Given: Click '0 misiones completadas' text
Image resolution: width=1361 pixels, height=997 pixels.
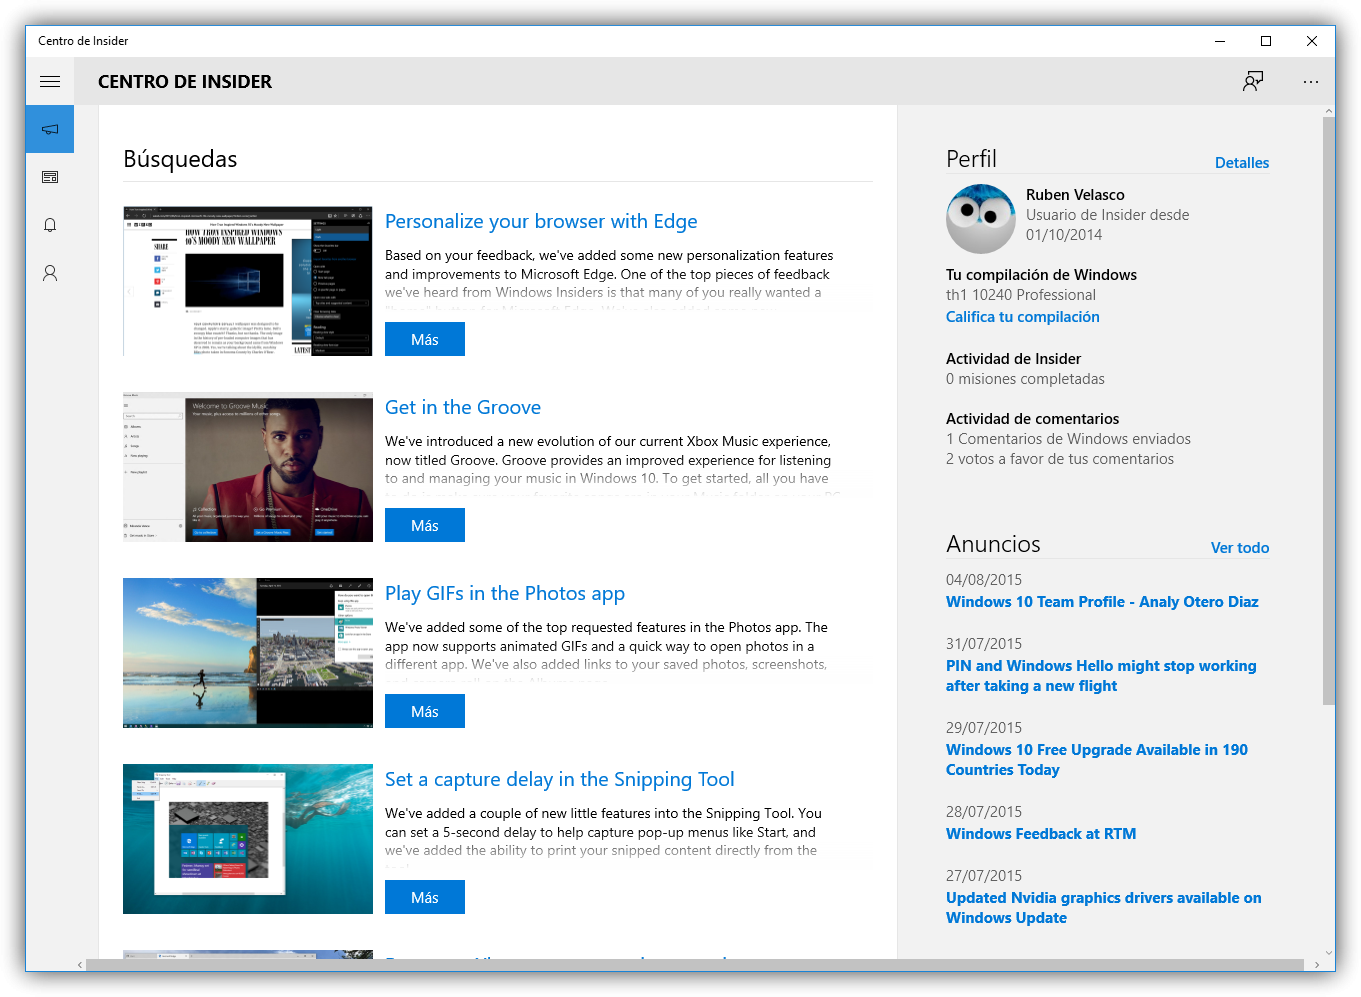Looking at the screenshot, I should click(x=1025, y=379).
